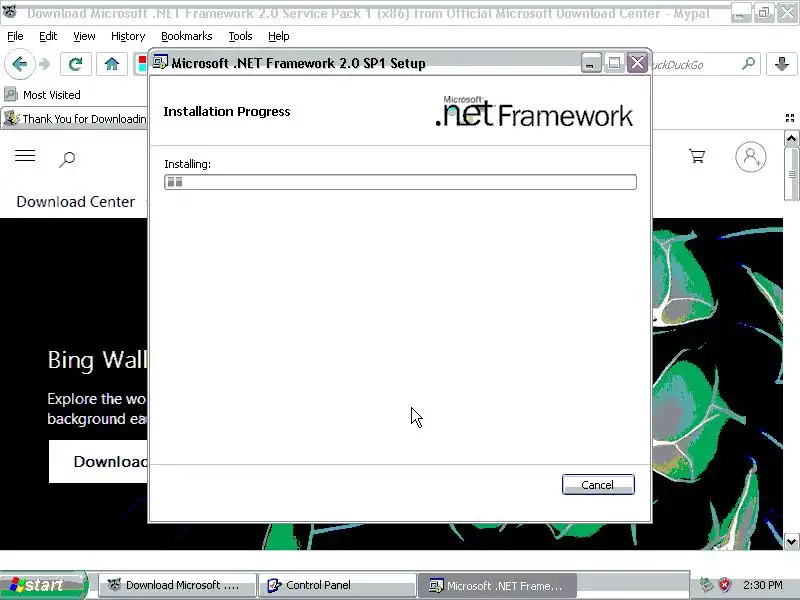Image resolution: width=800 pixels, height=600 pixels.
Task: Click the network tray icon
Action: pyautogui.click(x=706, y=585)
